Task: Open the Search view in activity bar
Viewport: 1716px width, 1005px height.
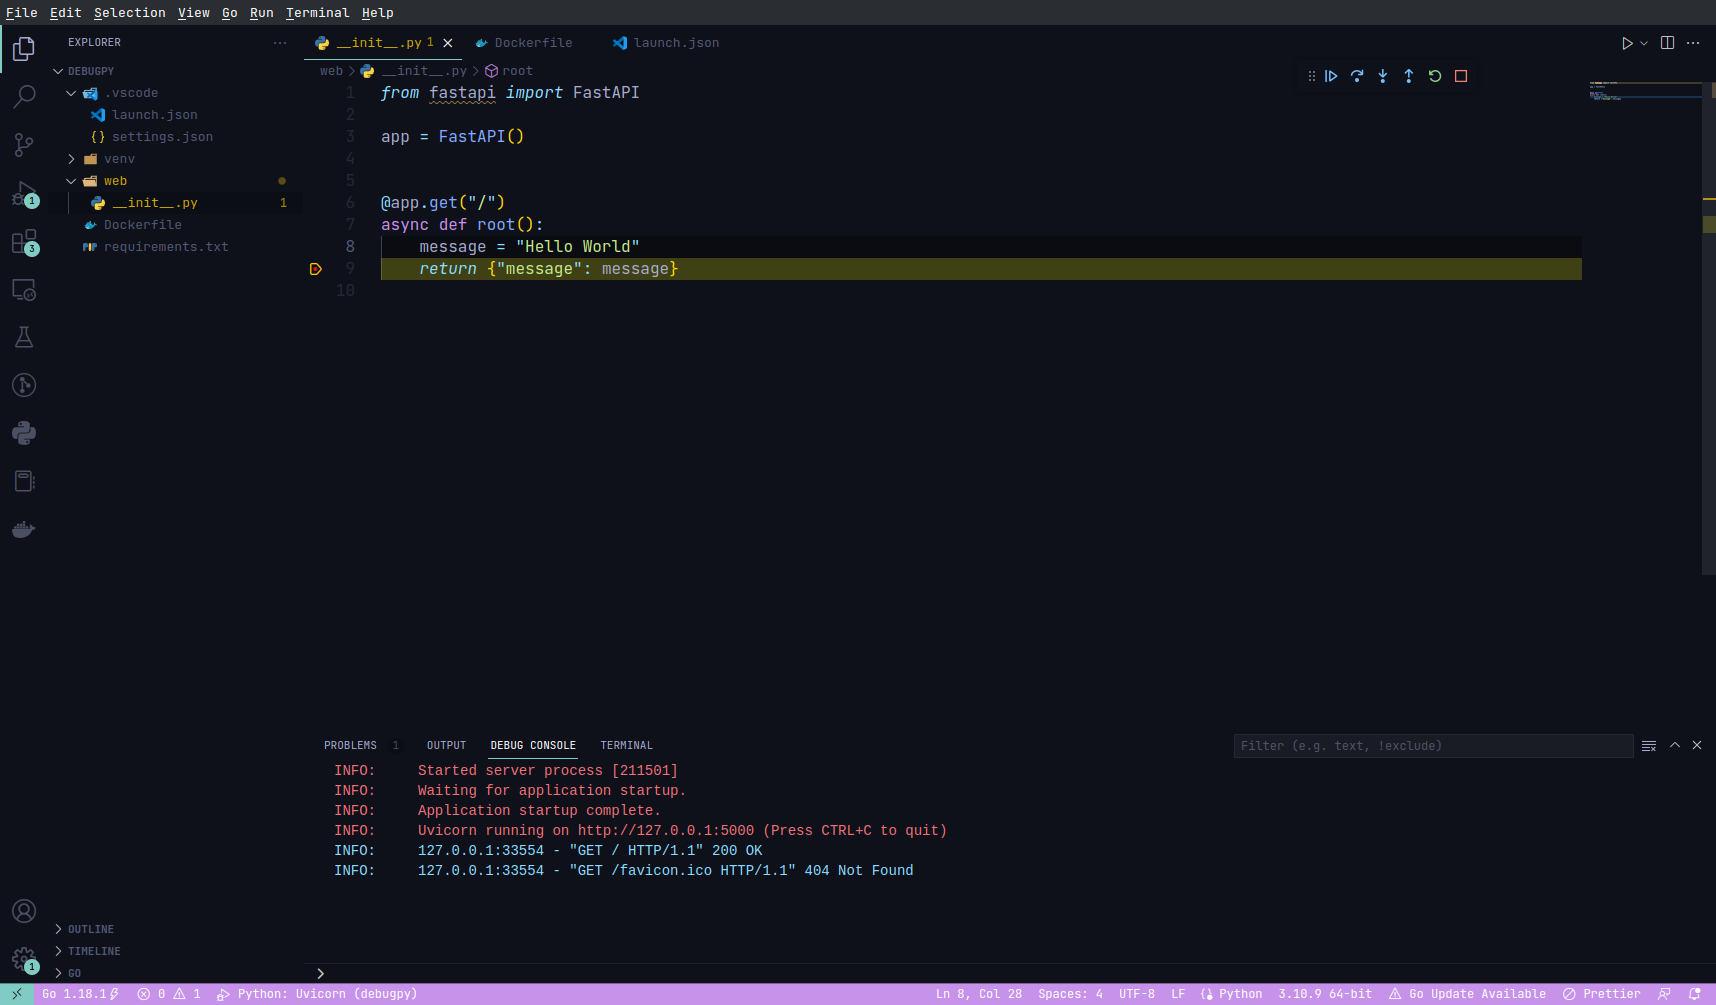Action: [x=24, y=97]
